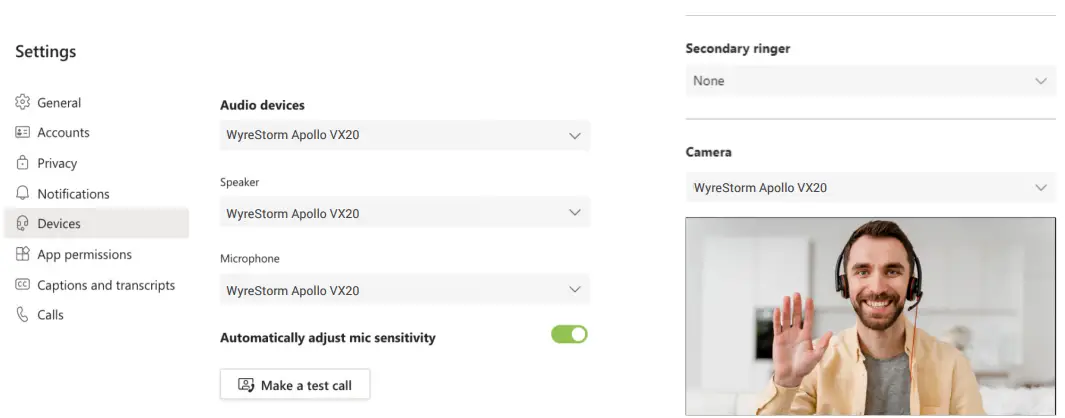Open the Privacy settings section

pyautogui.click(x=57, y=163)
